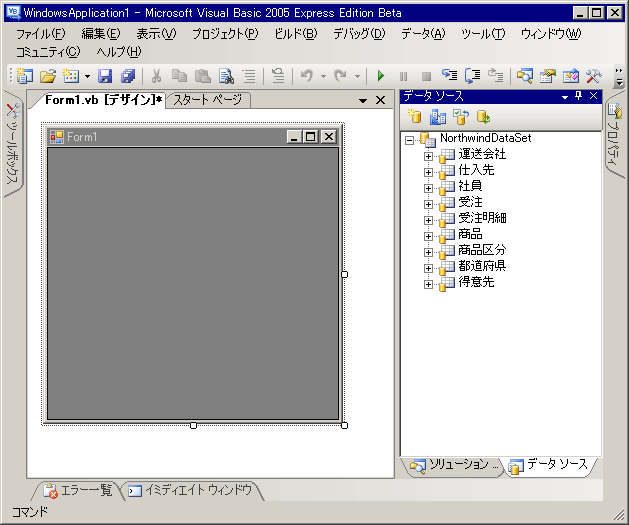Open the デバッグ(D) menu
Image resolution: width=629 pixels, height=525 pixels.
tap(359, 34)
